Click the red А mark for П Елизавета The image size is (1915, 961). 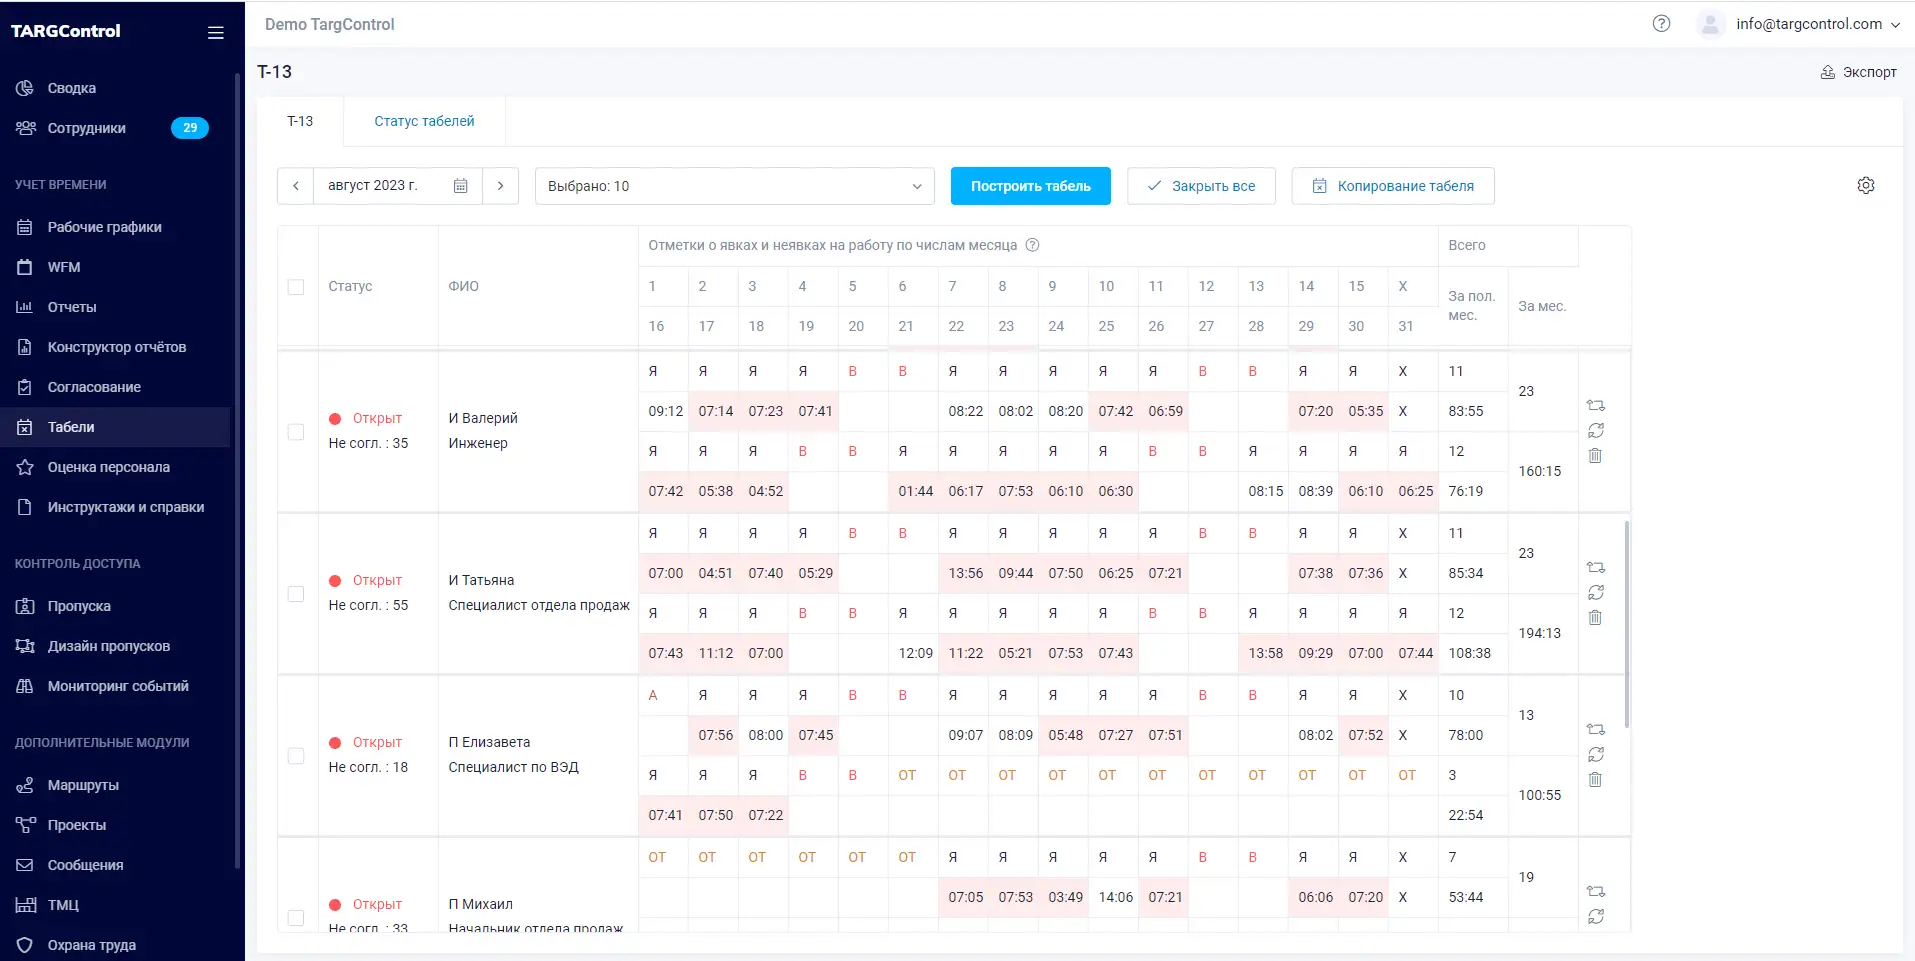tap(653, 695)
